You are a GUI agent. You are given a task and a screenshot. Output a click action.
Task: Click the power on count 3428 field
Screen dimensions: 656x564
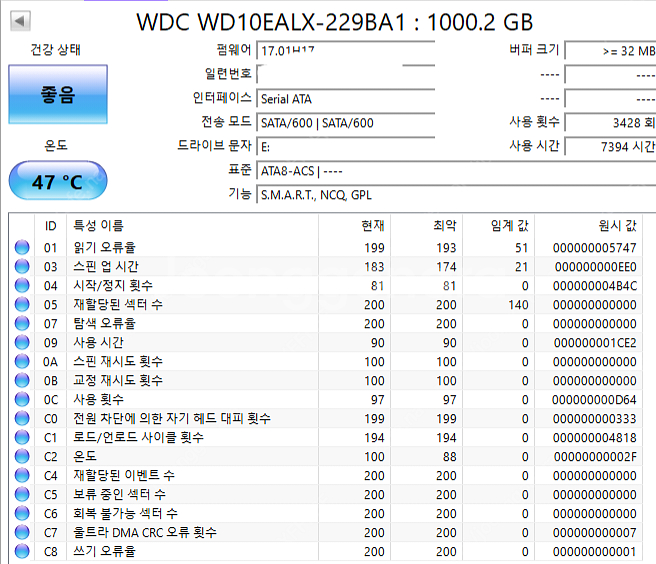[x=610, y=123]
